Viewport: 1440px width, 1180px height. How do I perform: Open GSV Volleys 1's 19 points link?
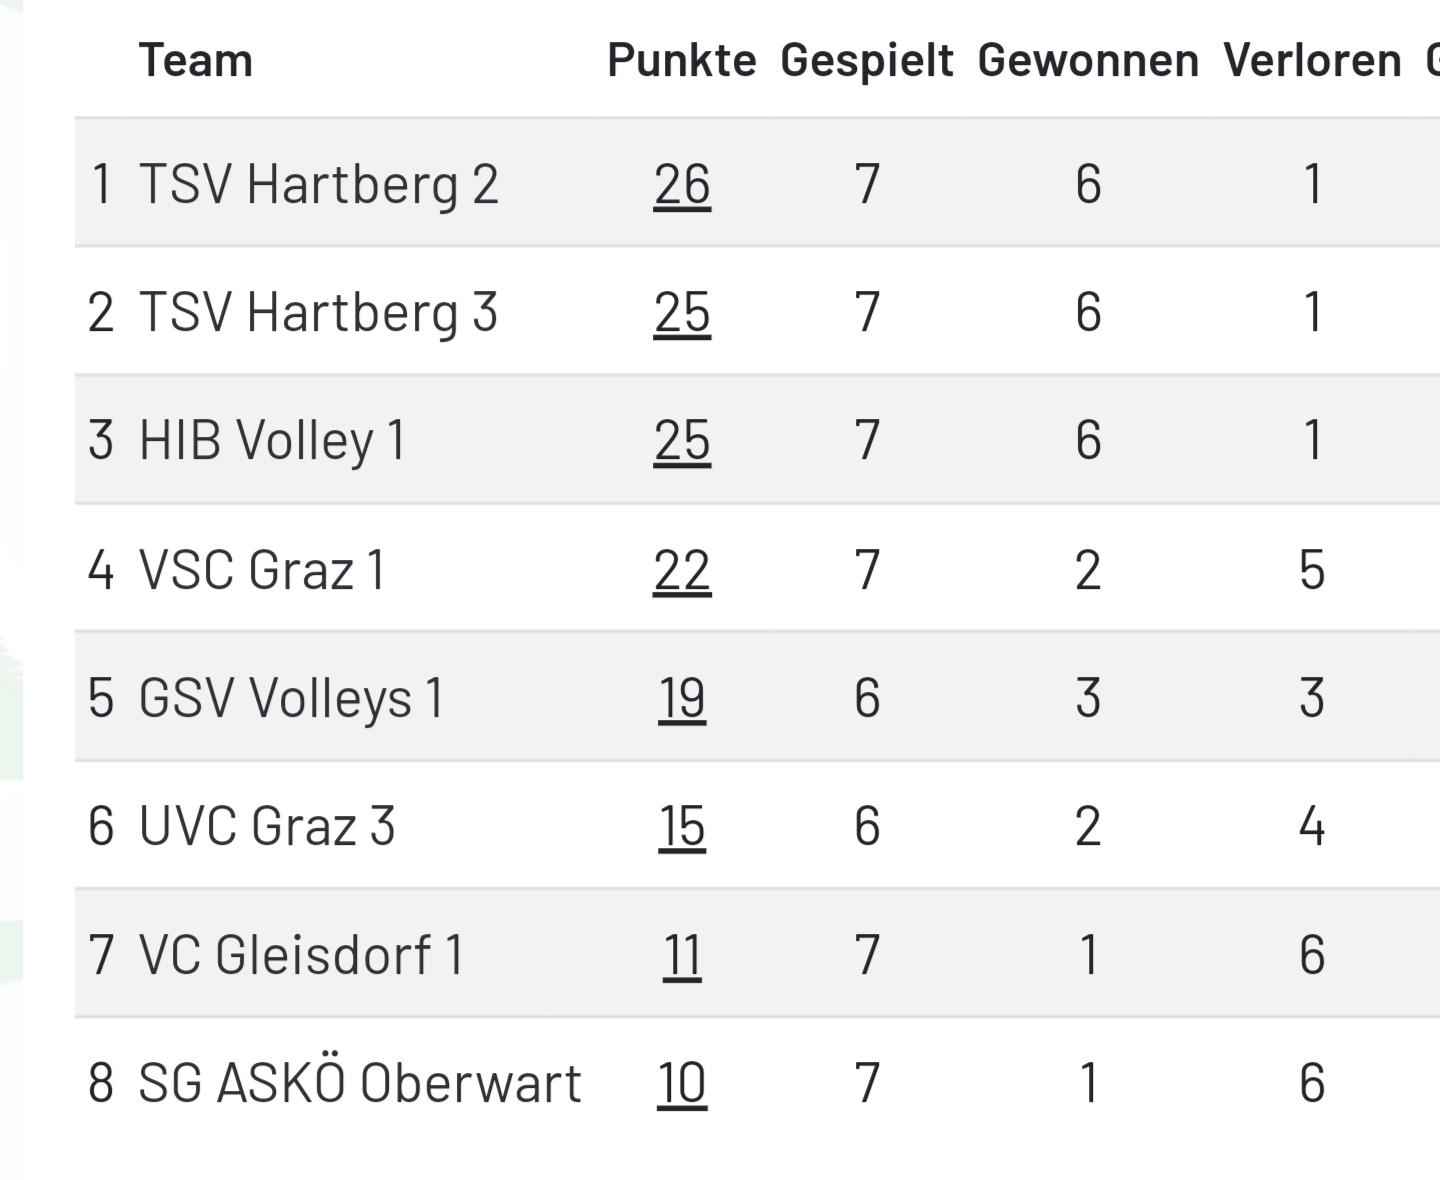point(682,698)
